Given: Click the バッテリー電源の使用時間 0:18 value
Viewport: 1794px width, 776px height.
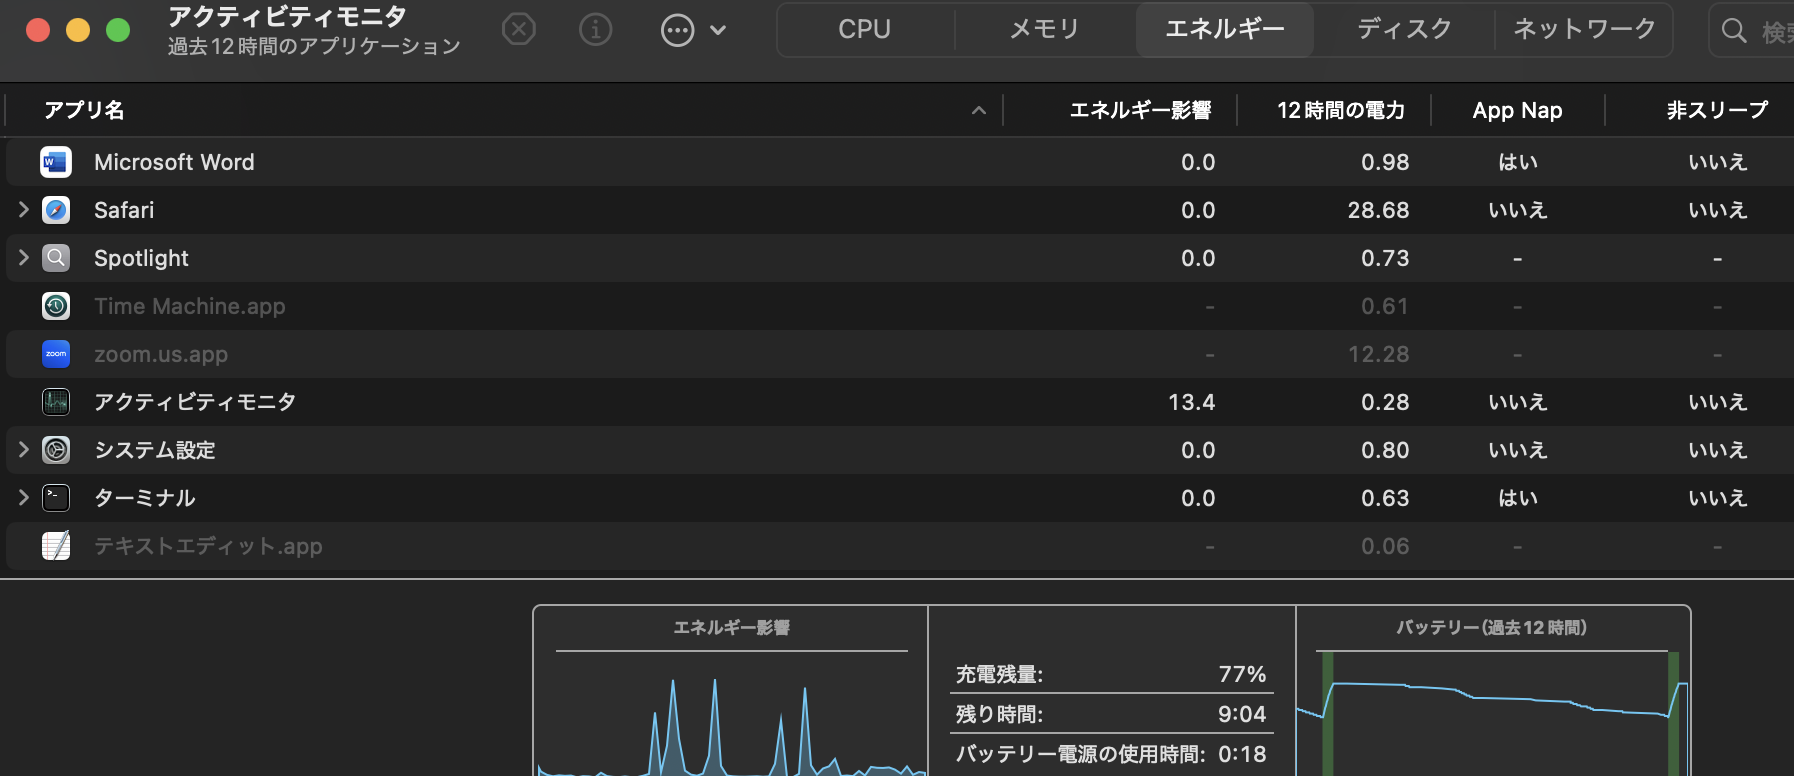Looking at the screenshot, I should [x=1242, y=754].
